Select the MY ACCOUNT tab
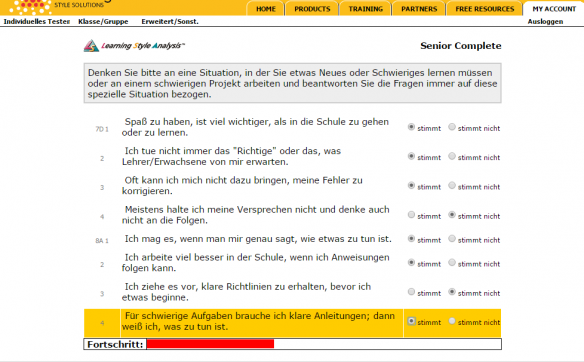Viewport: 584px width, 362px height. coord(554,9)
